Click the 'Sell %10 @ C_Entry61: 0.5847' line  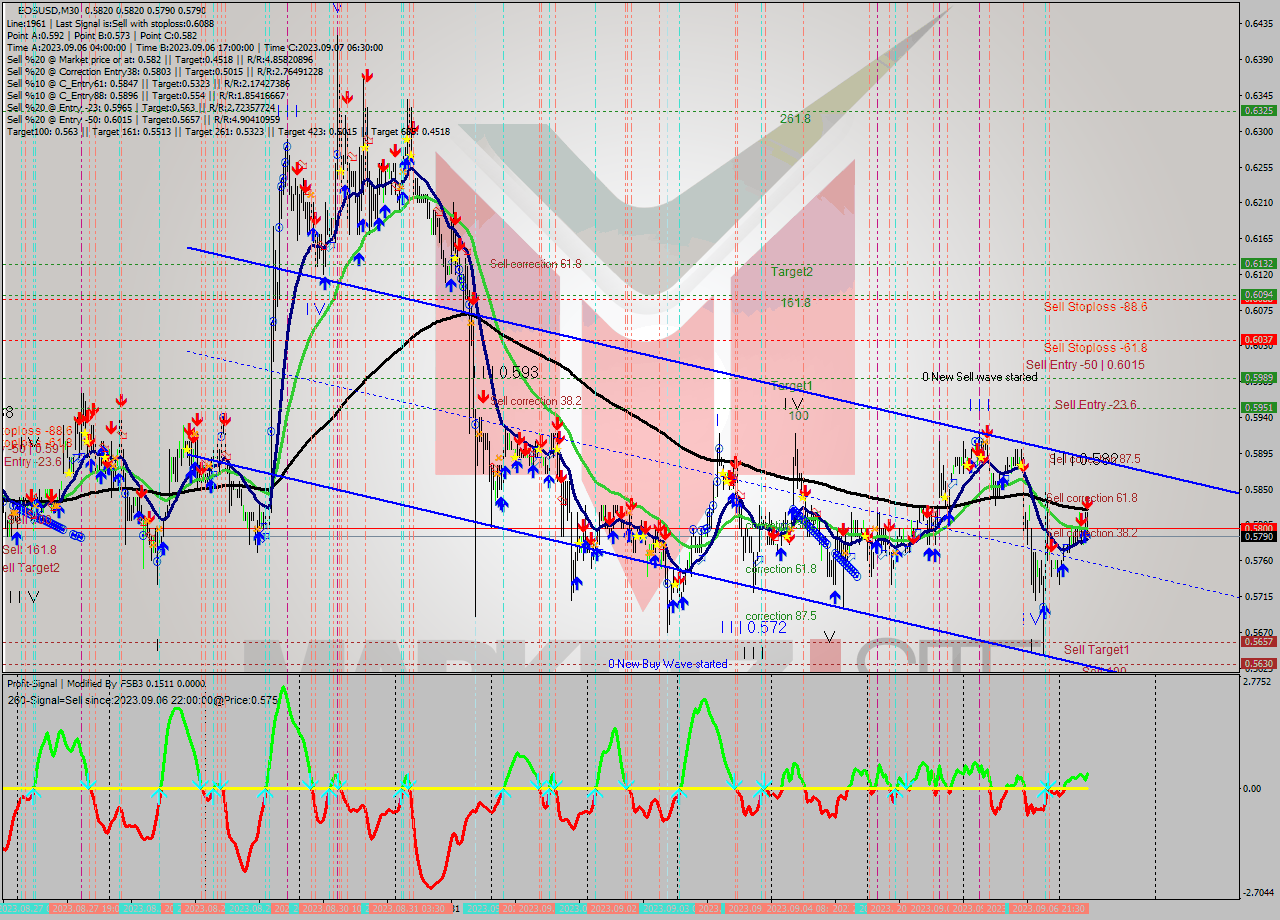[x=148, y=83]
